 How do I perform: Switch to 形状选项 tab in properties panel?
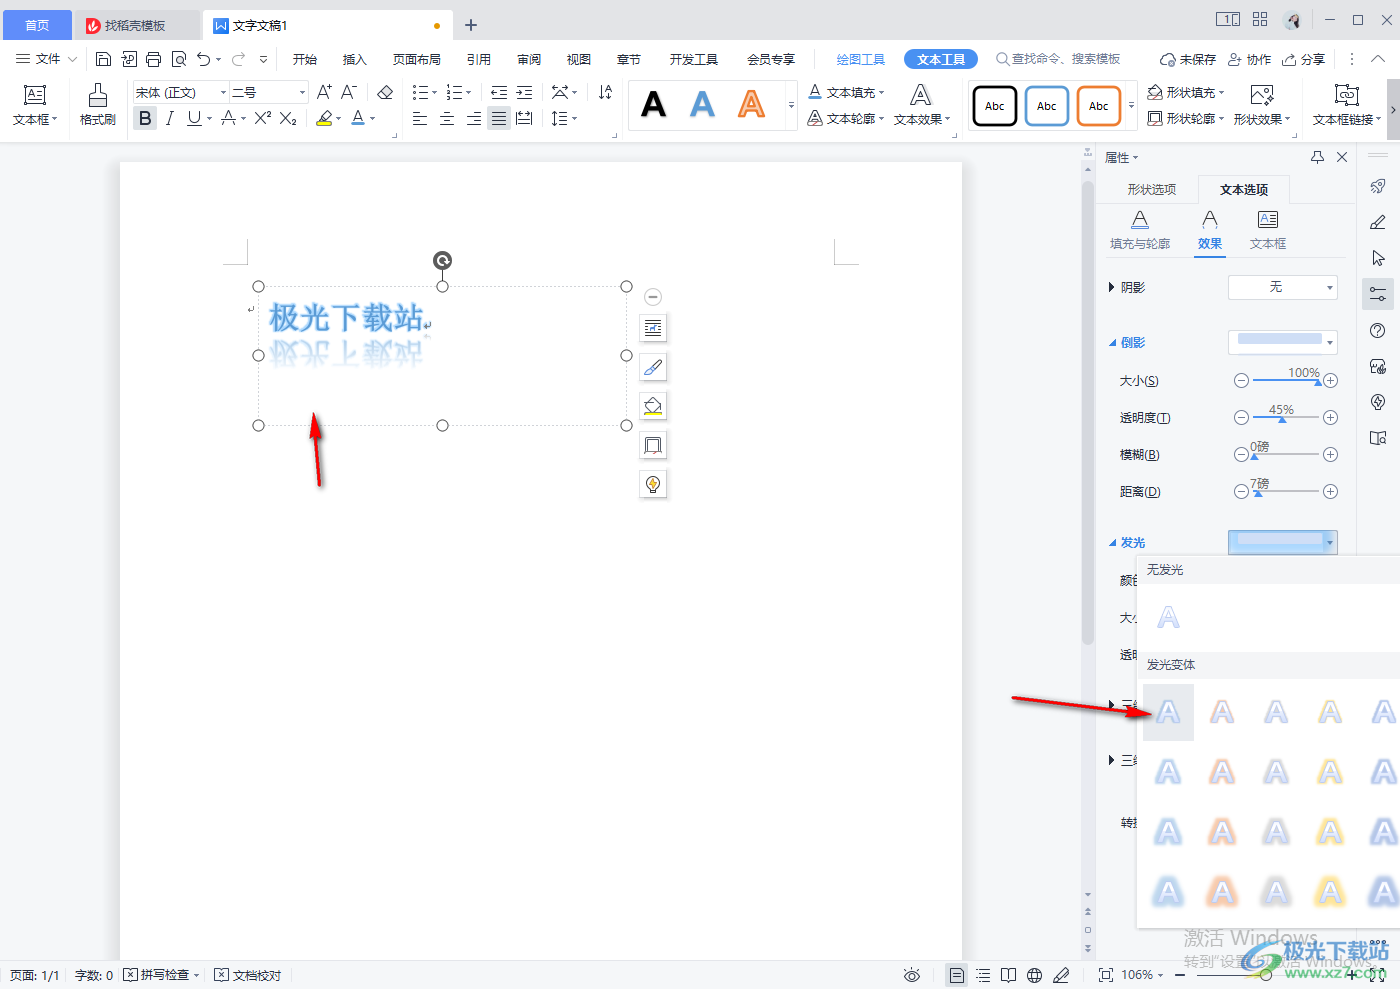tap(1151, 189)
